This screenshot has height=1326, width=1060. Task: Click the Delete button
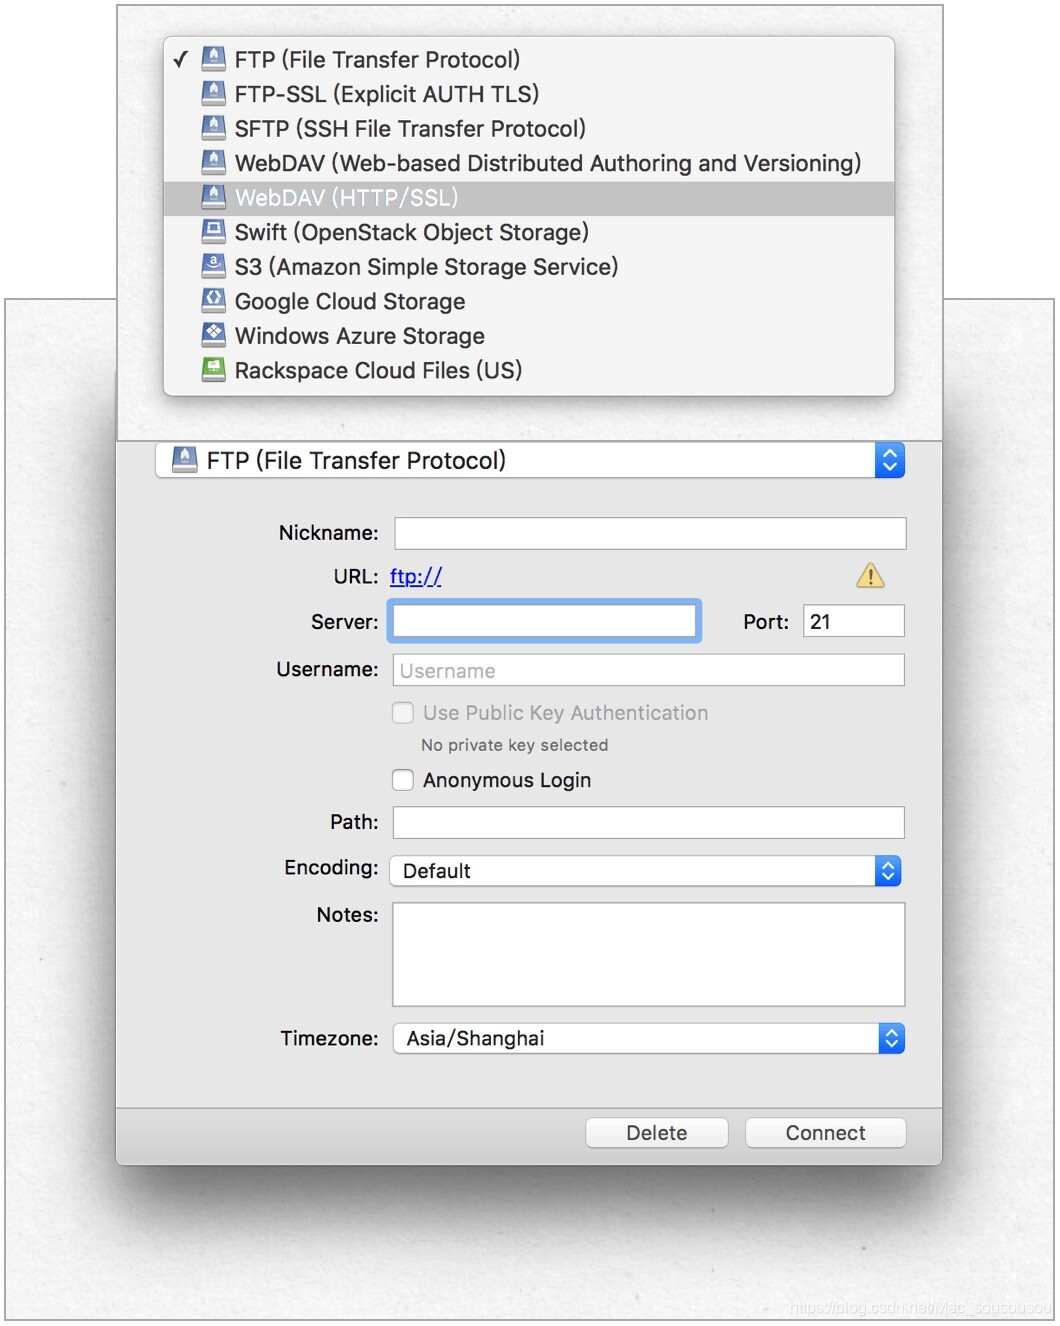657,1133
